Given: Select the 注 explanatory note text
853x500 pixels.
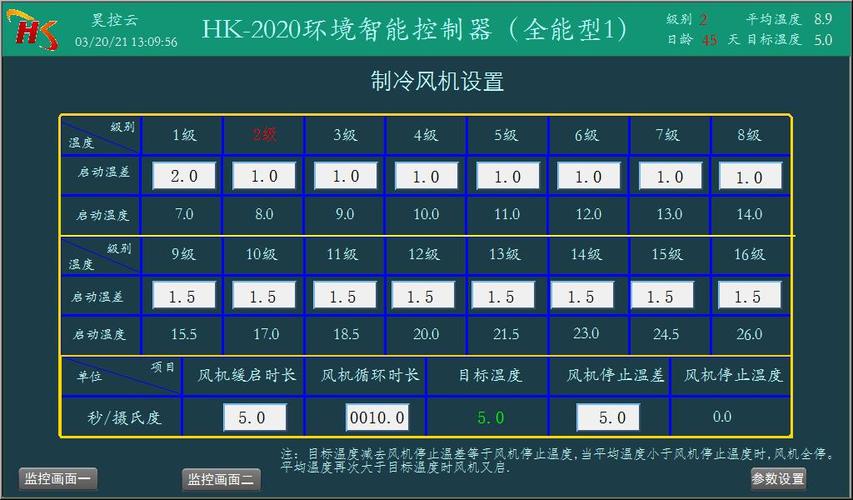Looking at the screenshot, I should [x=558, y=460].
